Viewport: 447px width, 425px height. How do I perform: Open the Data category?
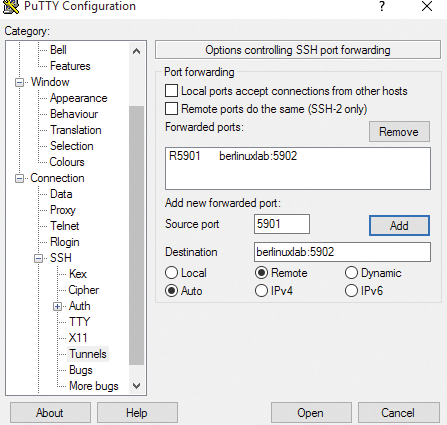click(61, 194)
